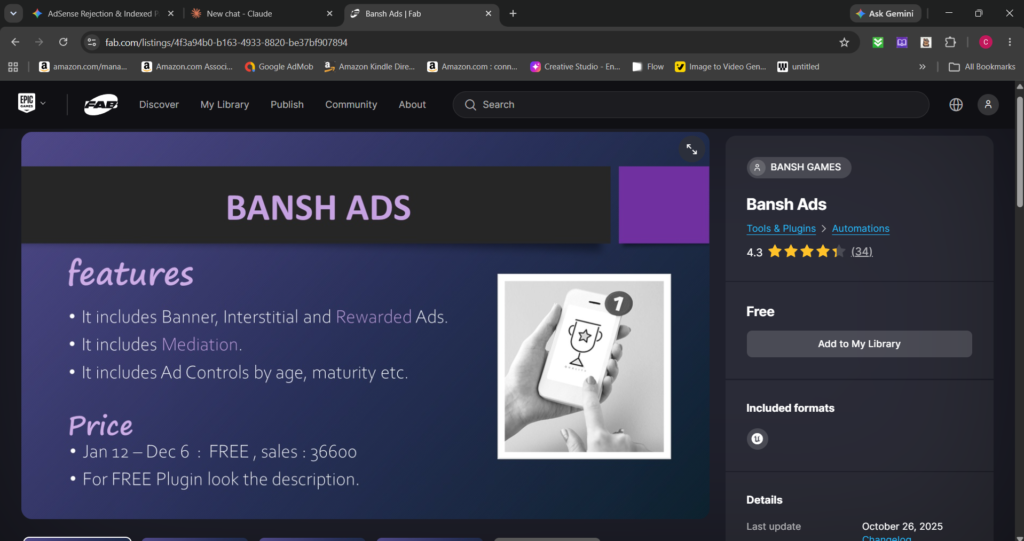The width and height of the screenshot is (1024, 541).
Task: Open the Chrome profile avatar
Action: tap(986, 42)
